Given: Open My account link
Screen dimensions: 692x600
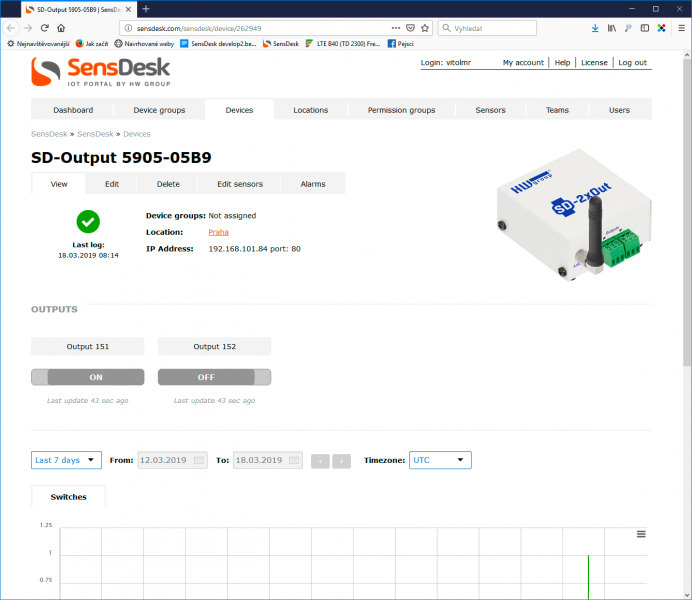Looking at the screenshot, I should click(523, 63).
